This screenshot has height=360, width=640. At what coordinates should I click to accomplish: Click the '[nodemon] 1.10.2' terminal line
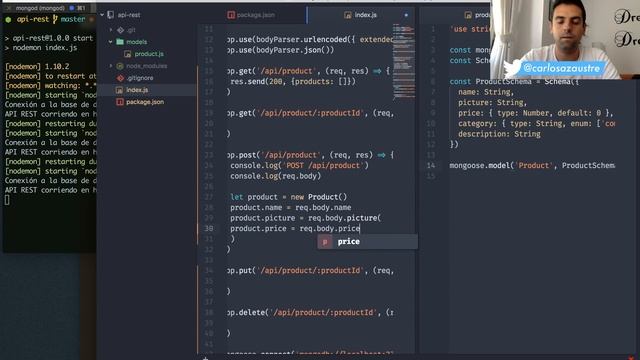[x=37, y=67]
